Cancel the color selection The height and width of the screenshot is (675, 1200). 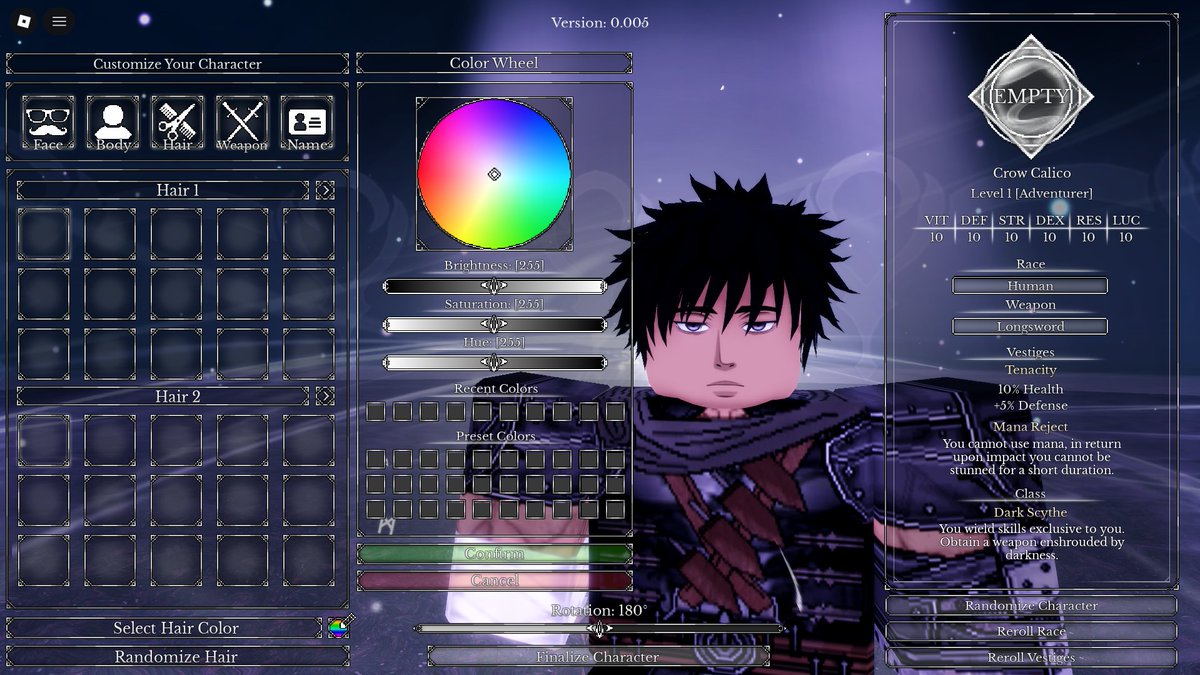pyautogui.click(x=494, y=580)
